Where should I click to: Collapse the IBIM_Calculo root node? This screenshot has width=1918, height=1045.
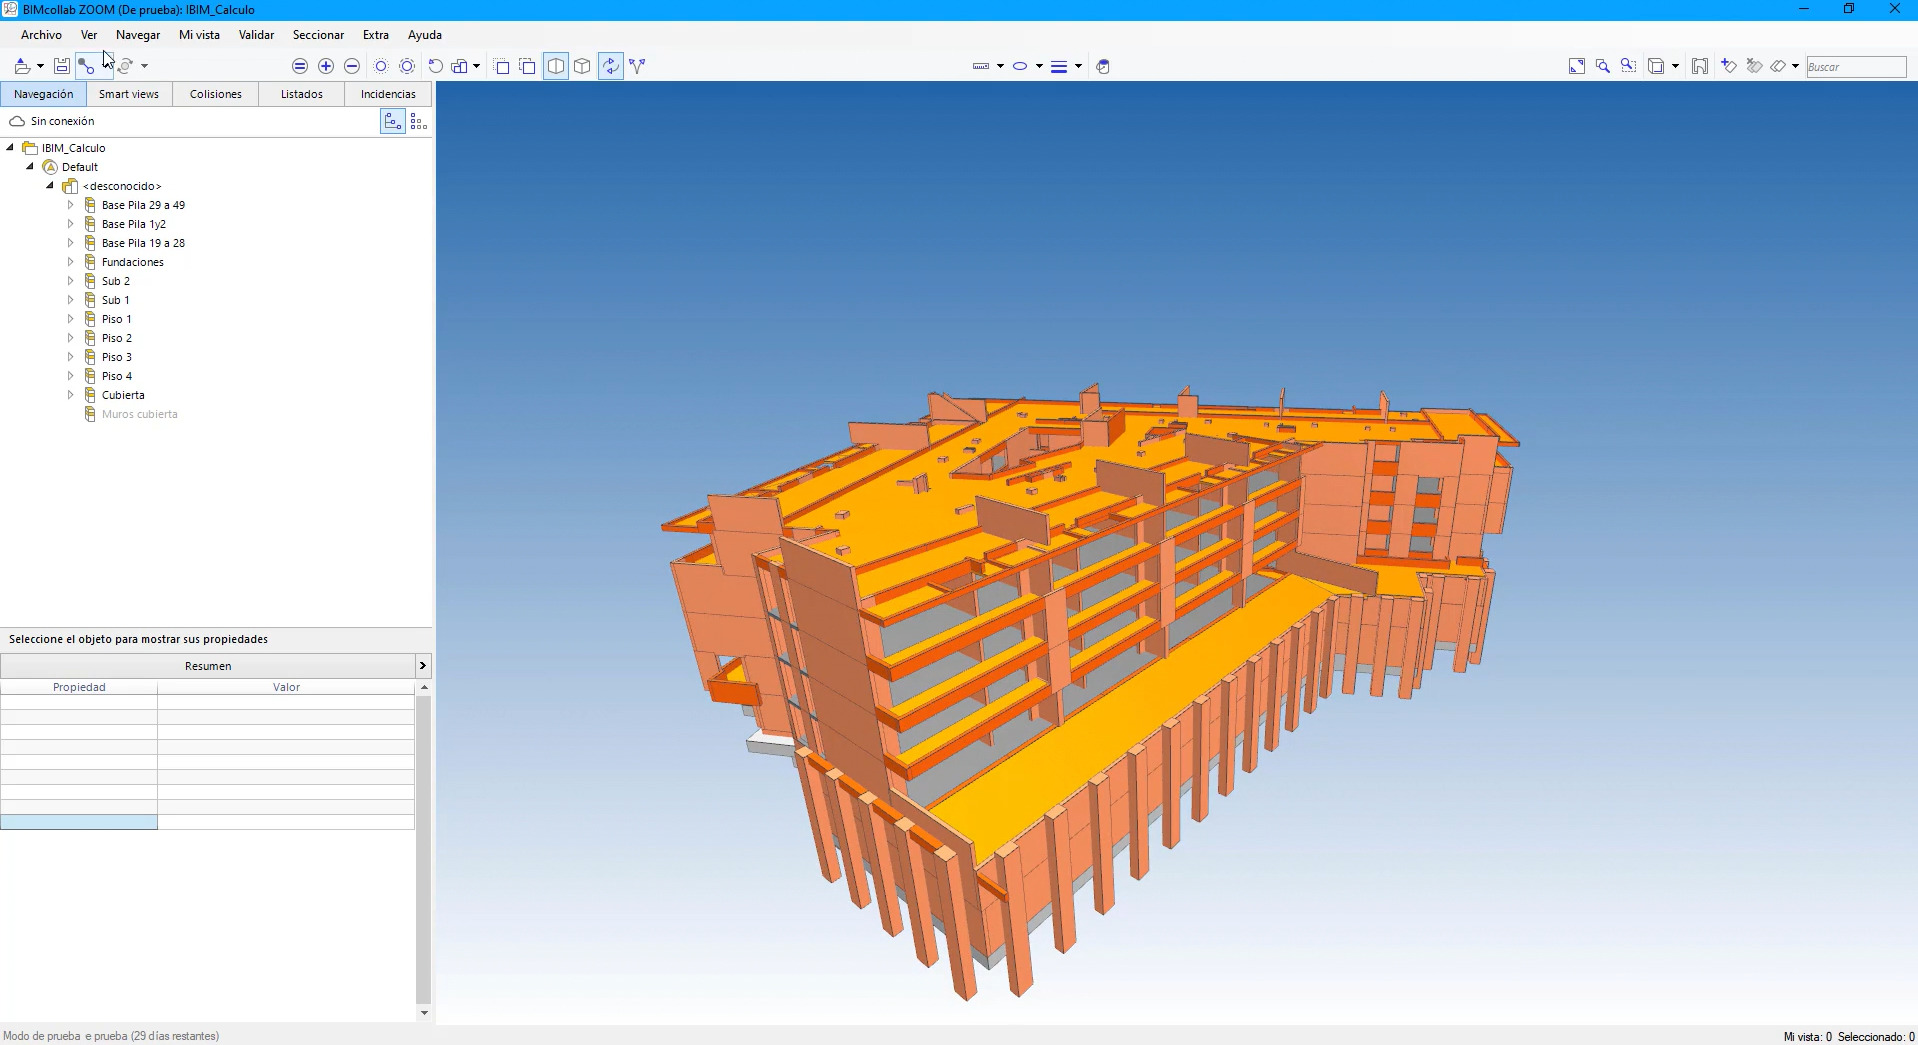[x=11, y=148]
